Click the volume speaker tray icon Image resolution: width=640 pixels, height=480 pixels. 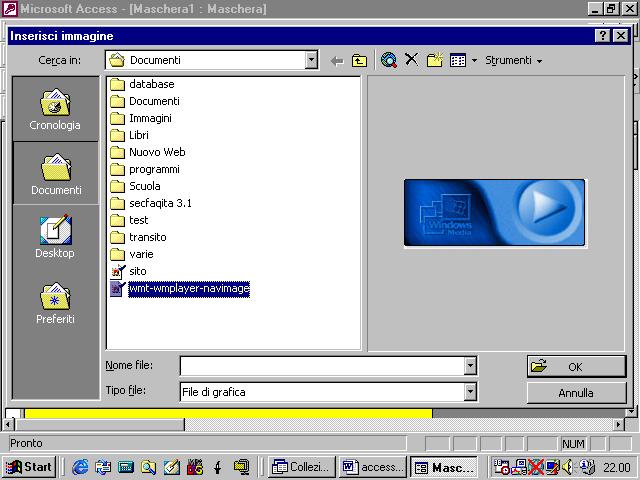click(567, 467)
